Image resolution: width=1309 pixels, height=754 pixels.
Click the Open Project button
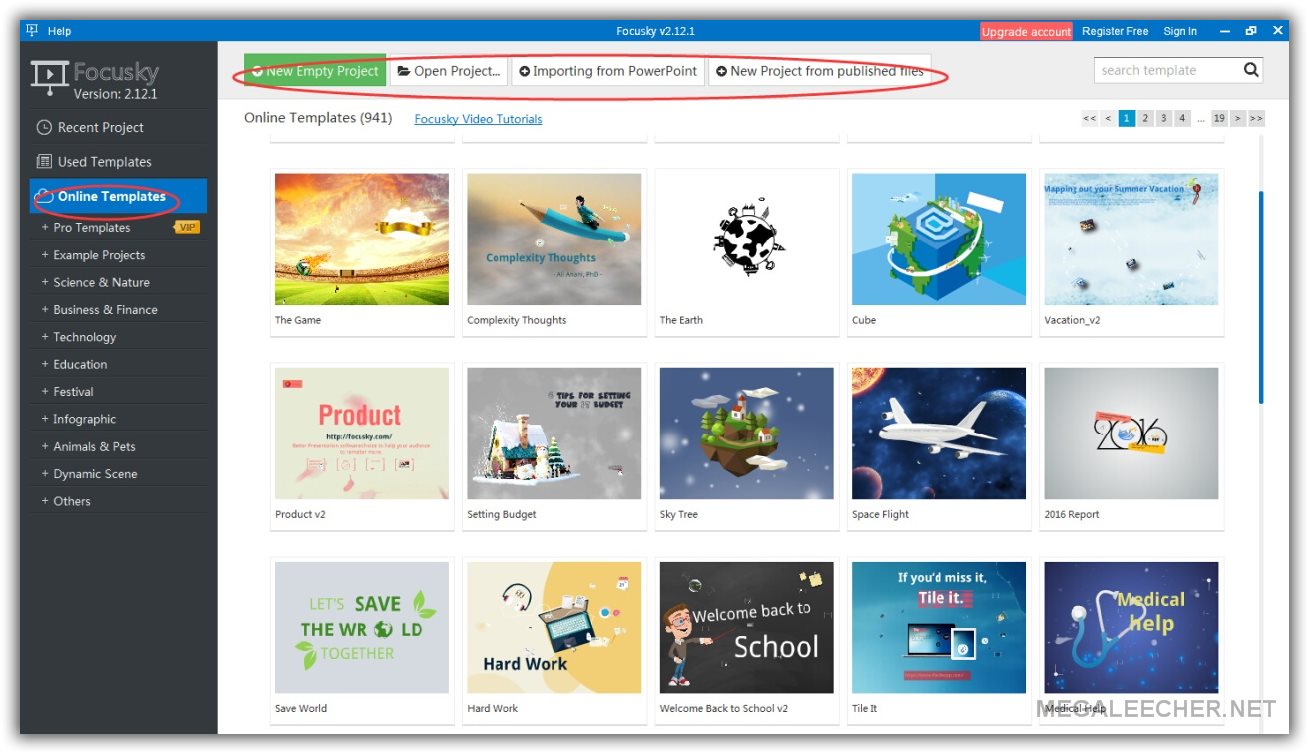pyautogui.click(x=448, y=71)
